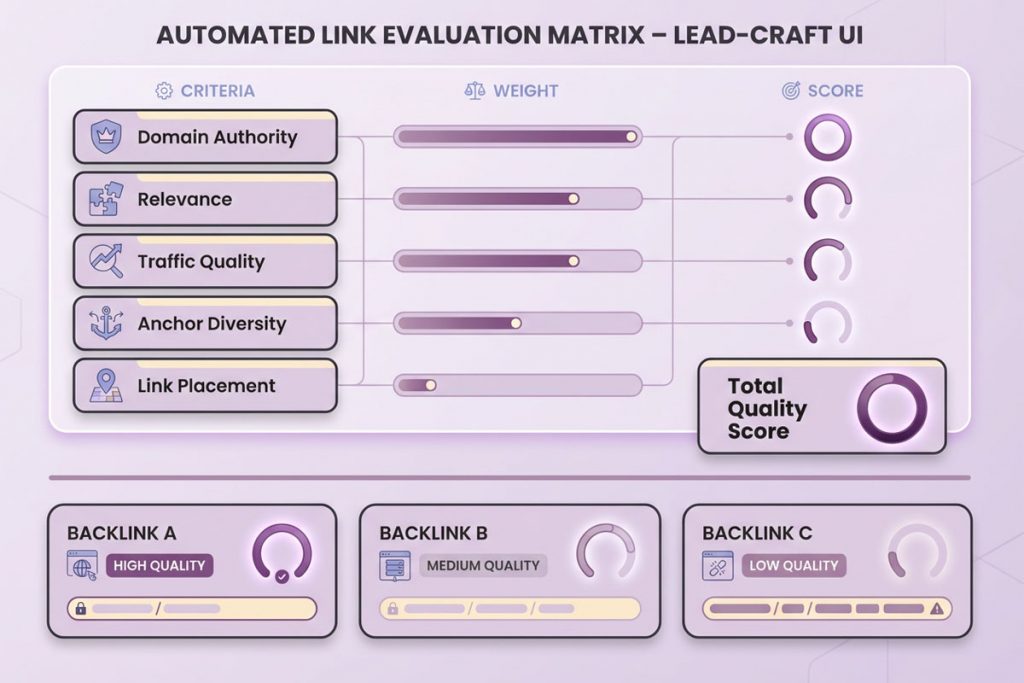Click the Backlink B URL field

pyautogui.click(x=510, y=608)
